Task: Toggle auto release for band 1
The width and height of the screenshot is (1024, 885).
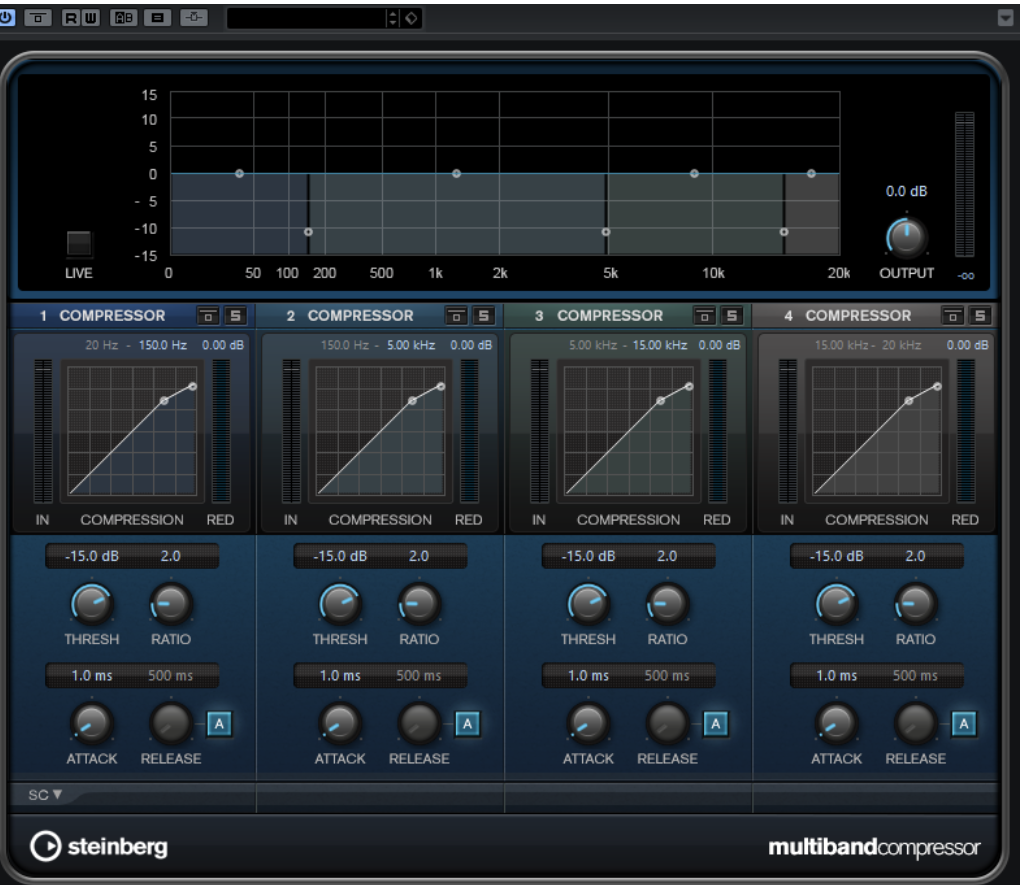Action: tap(220, 724)
